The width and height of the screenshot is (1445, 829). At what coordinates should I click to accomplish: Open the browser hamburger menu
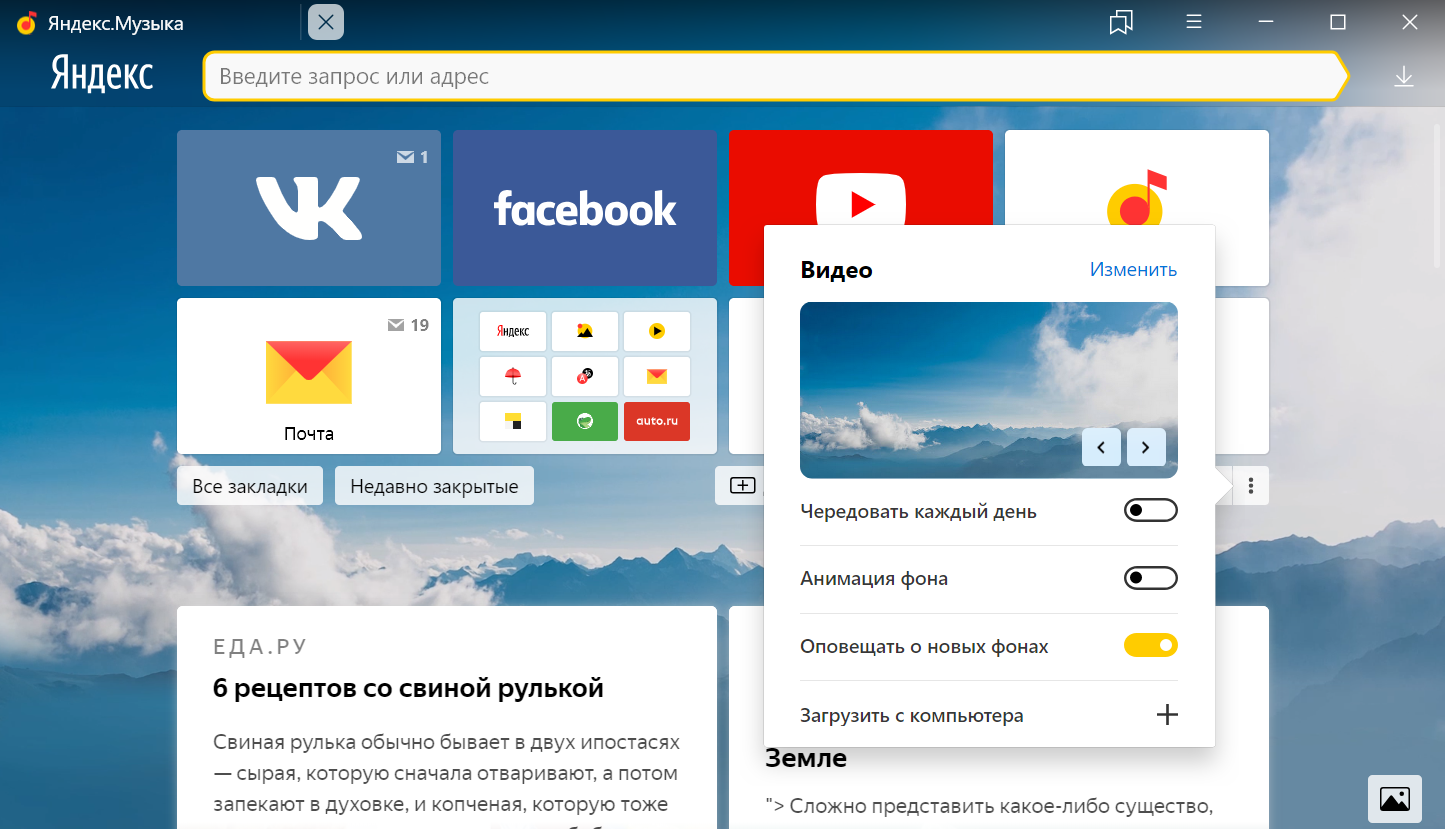tap(1193, 22)
